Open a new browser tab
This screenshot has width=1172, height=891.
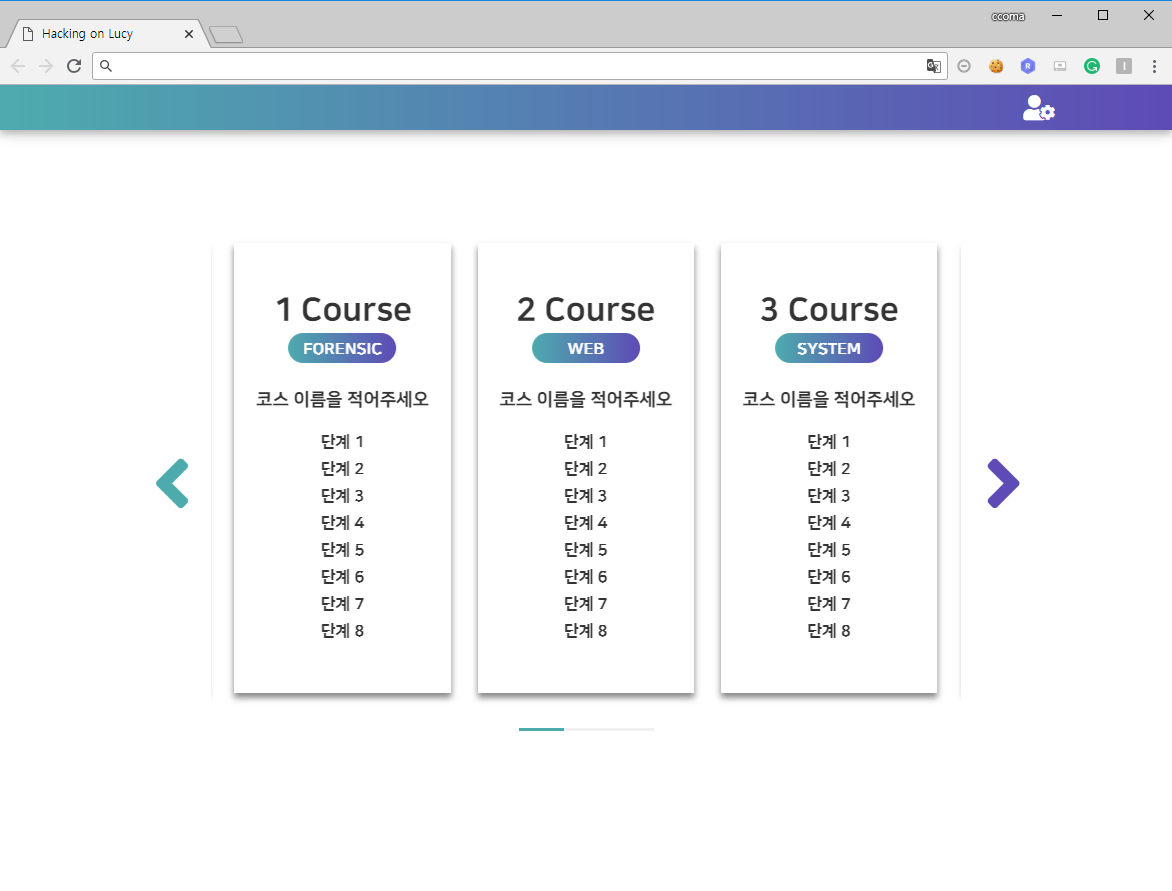(227, 36)
